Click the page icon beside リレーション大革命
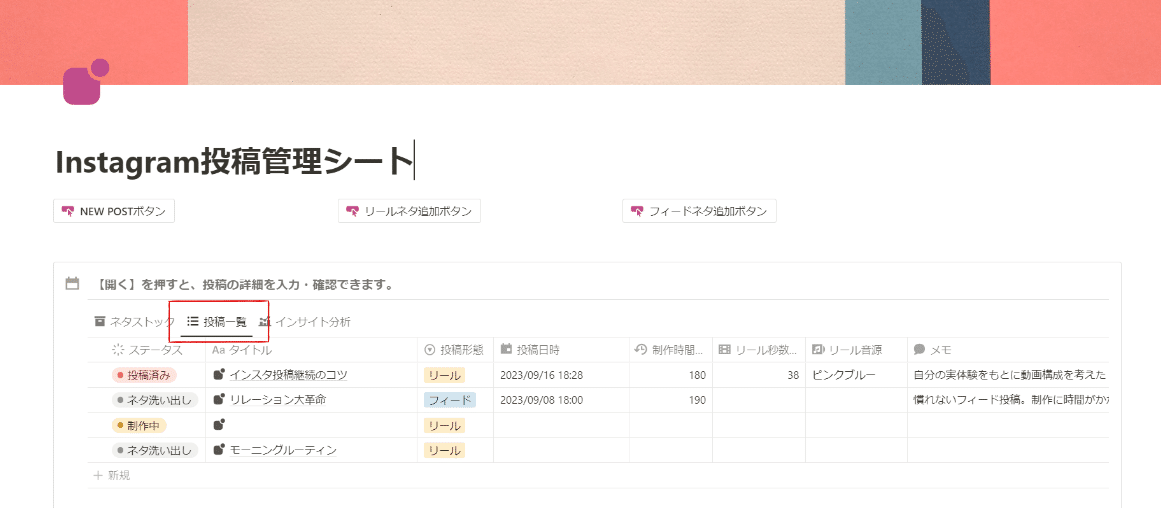This screenshot has width=1161, height=508. coord(218,399)
